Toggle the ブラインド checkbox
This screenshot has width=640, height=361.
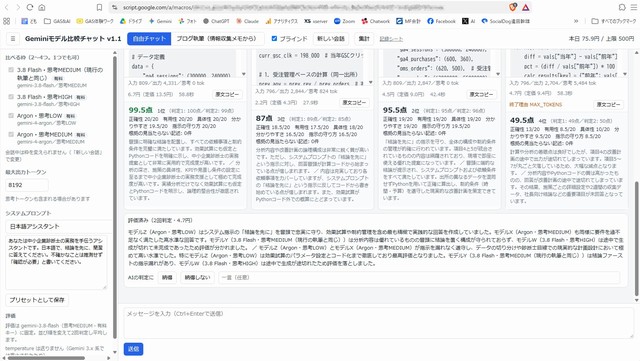(x=274, y=38)
